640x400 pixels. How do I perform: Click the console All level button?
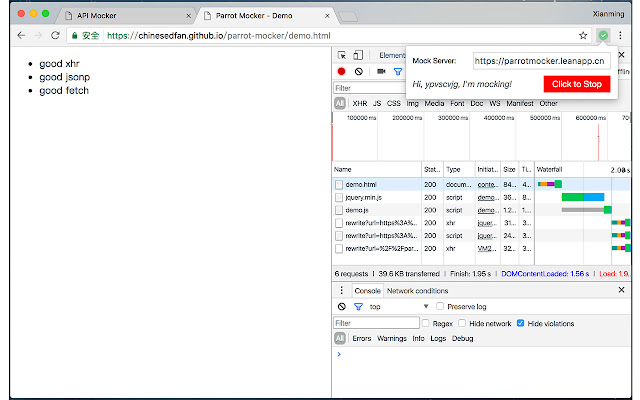340,338
